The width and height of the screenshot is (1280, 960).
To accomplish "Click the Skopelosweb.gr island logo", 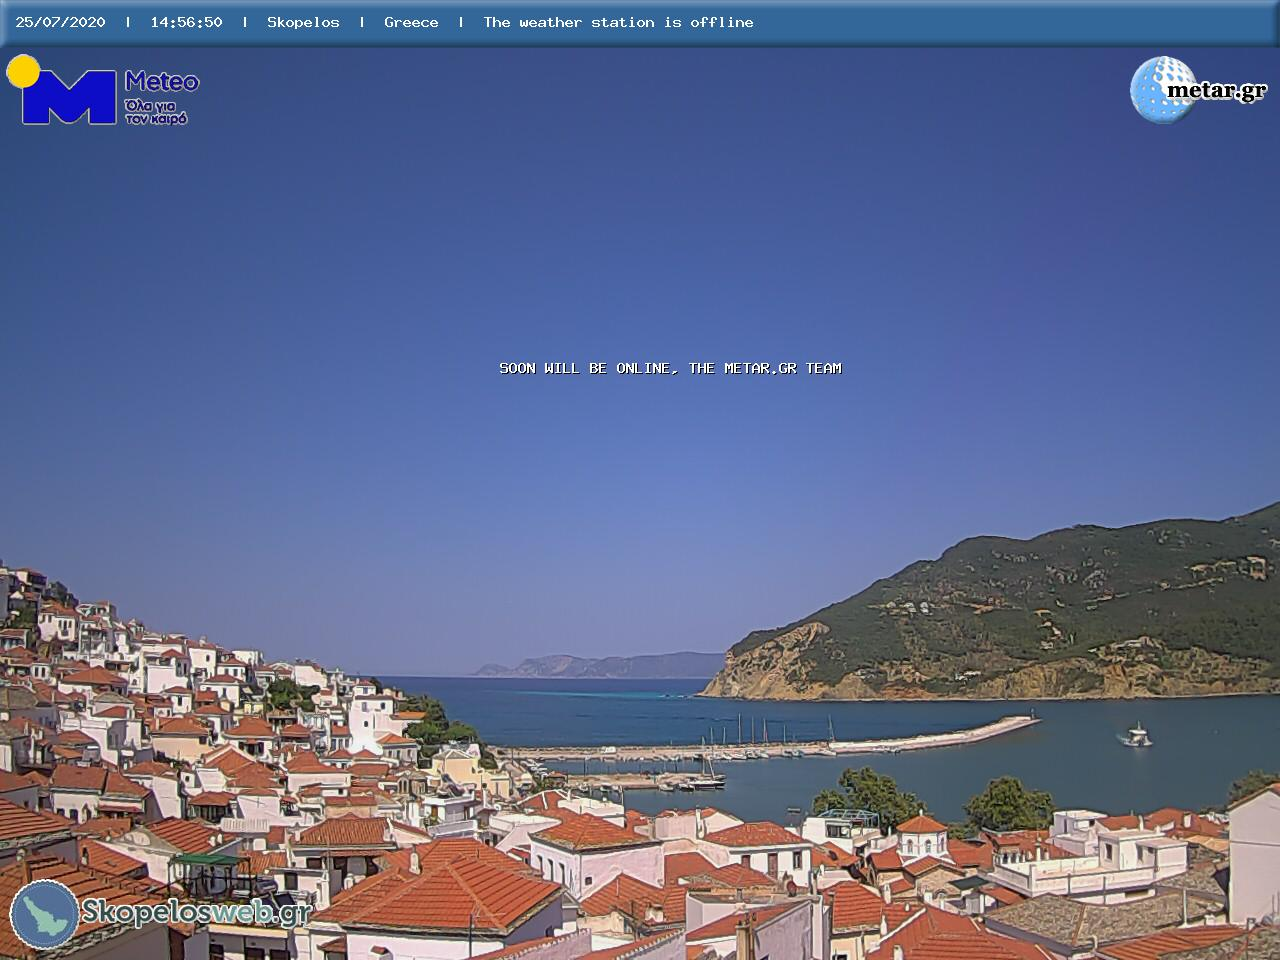I will point(44,914).
